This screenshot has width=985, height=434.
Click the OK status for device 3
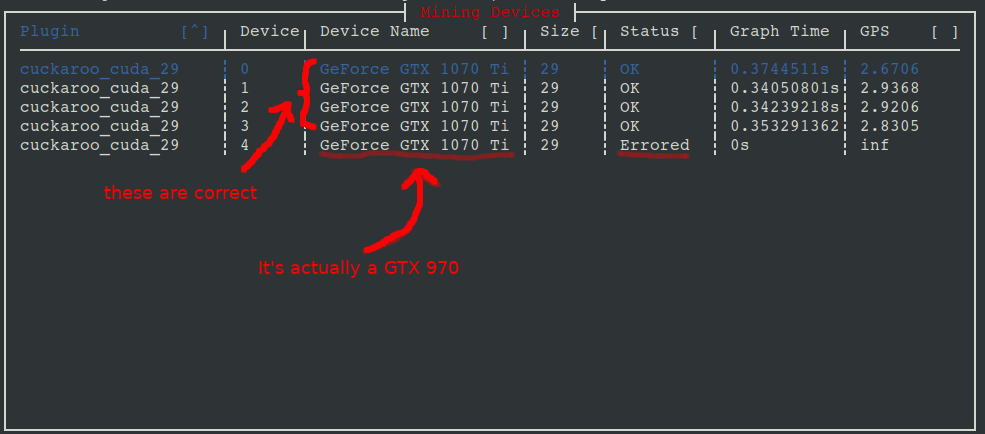tap(629, 126)
